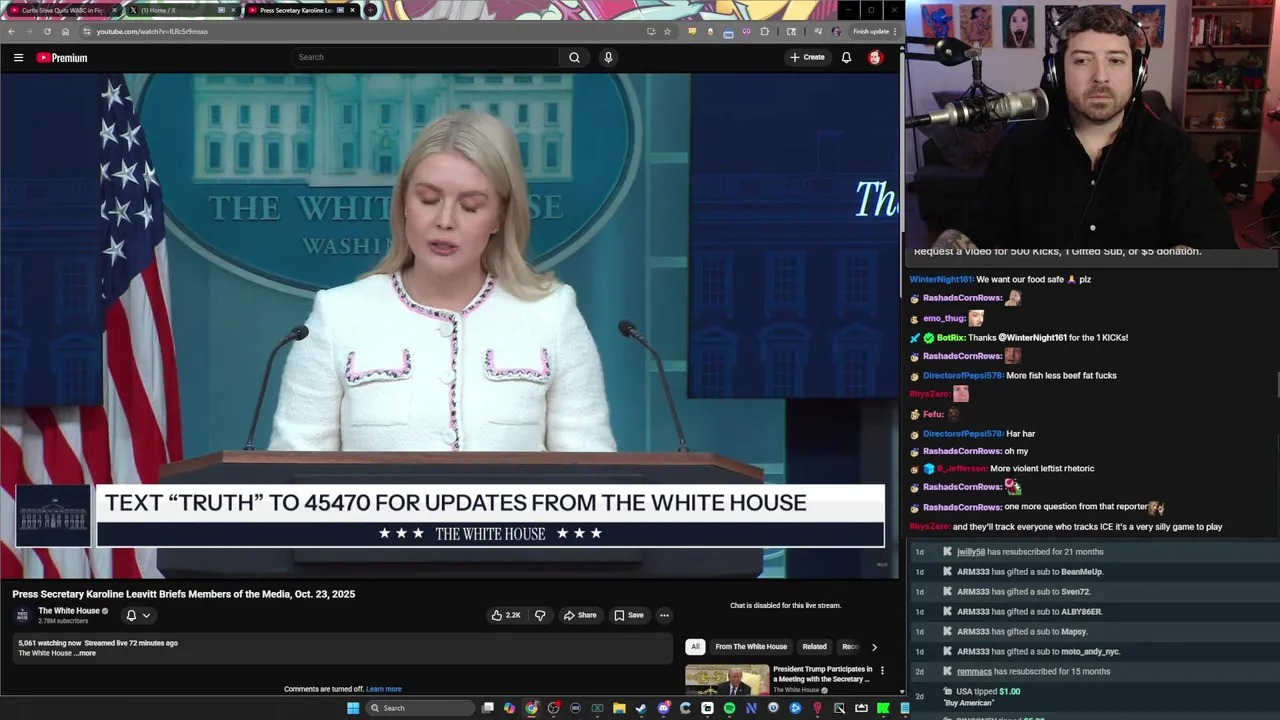Save the video to a playlist
1280x720 pixels.
click(629, 615)
